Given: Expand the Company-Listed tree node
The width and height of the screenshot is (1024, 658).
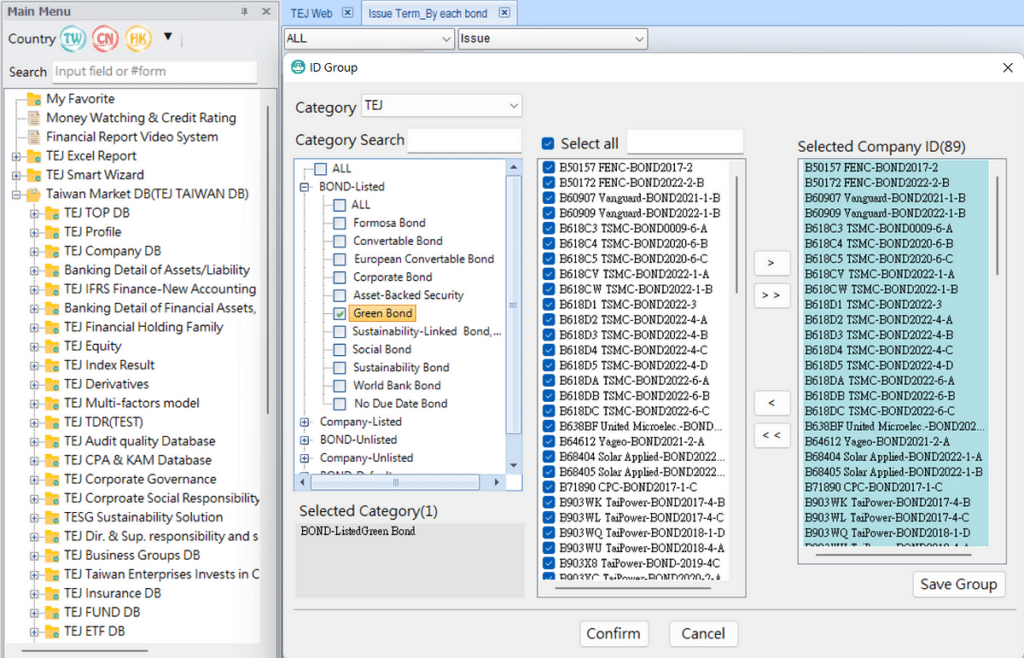Looking at the screenshot, I should (x=305, y=422).
